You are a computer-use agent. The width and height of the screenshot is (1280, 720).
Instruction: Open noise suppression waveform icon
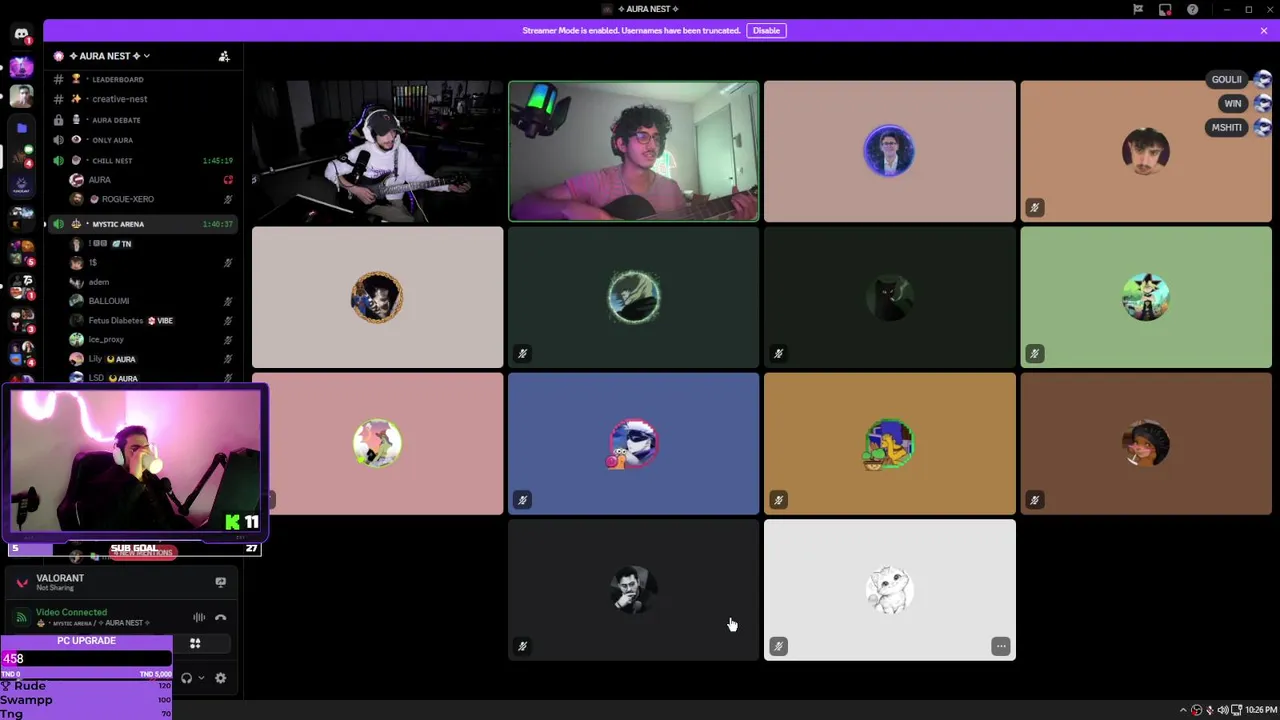199,617
